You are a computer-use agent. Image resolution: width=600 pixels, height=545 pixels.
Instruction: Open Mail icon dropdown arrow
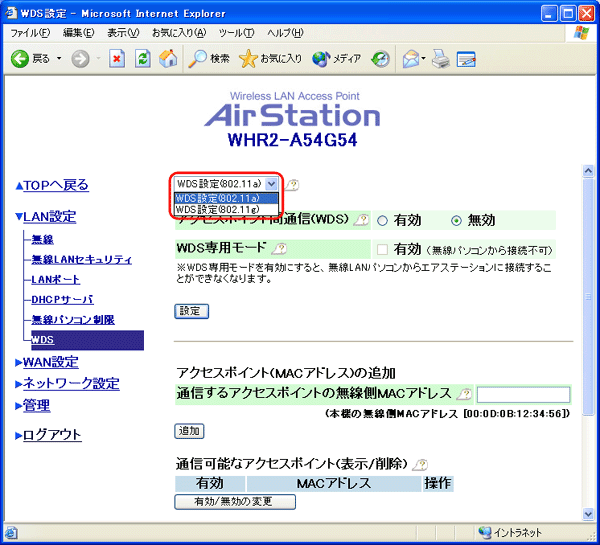click(x=423, y=59)
